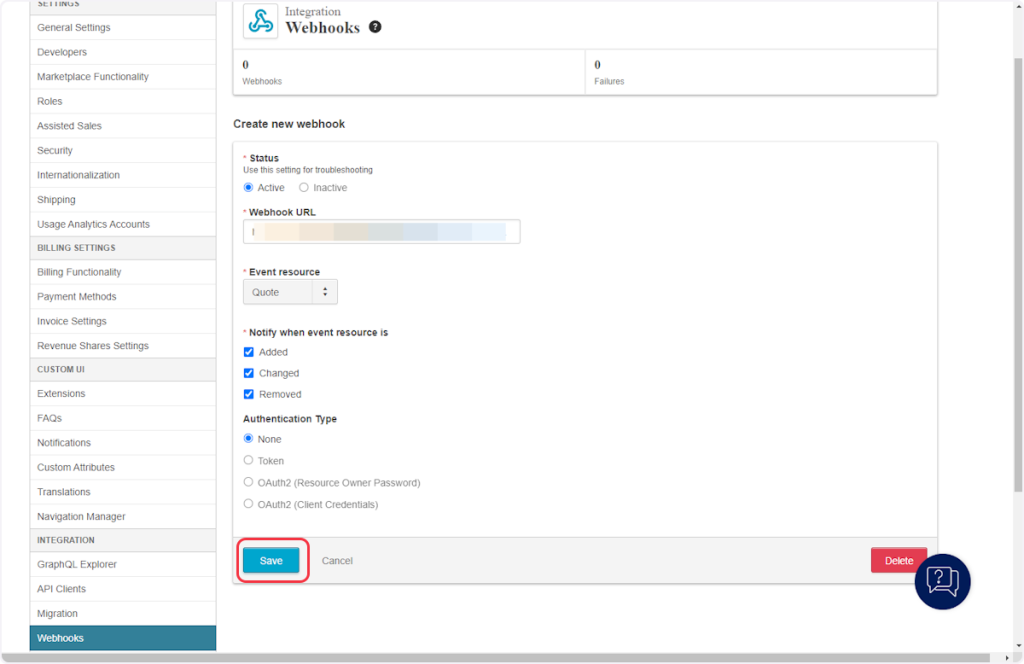Screen dimensions: 1024x664
Task: Click the Cancel link
Action: pyautogui.click(x=337, y=561)
